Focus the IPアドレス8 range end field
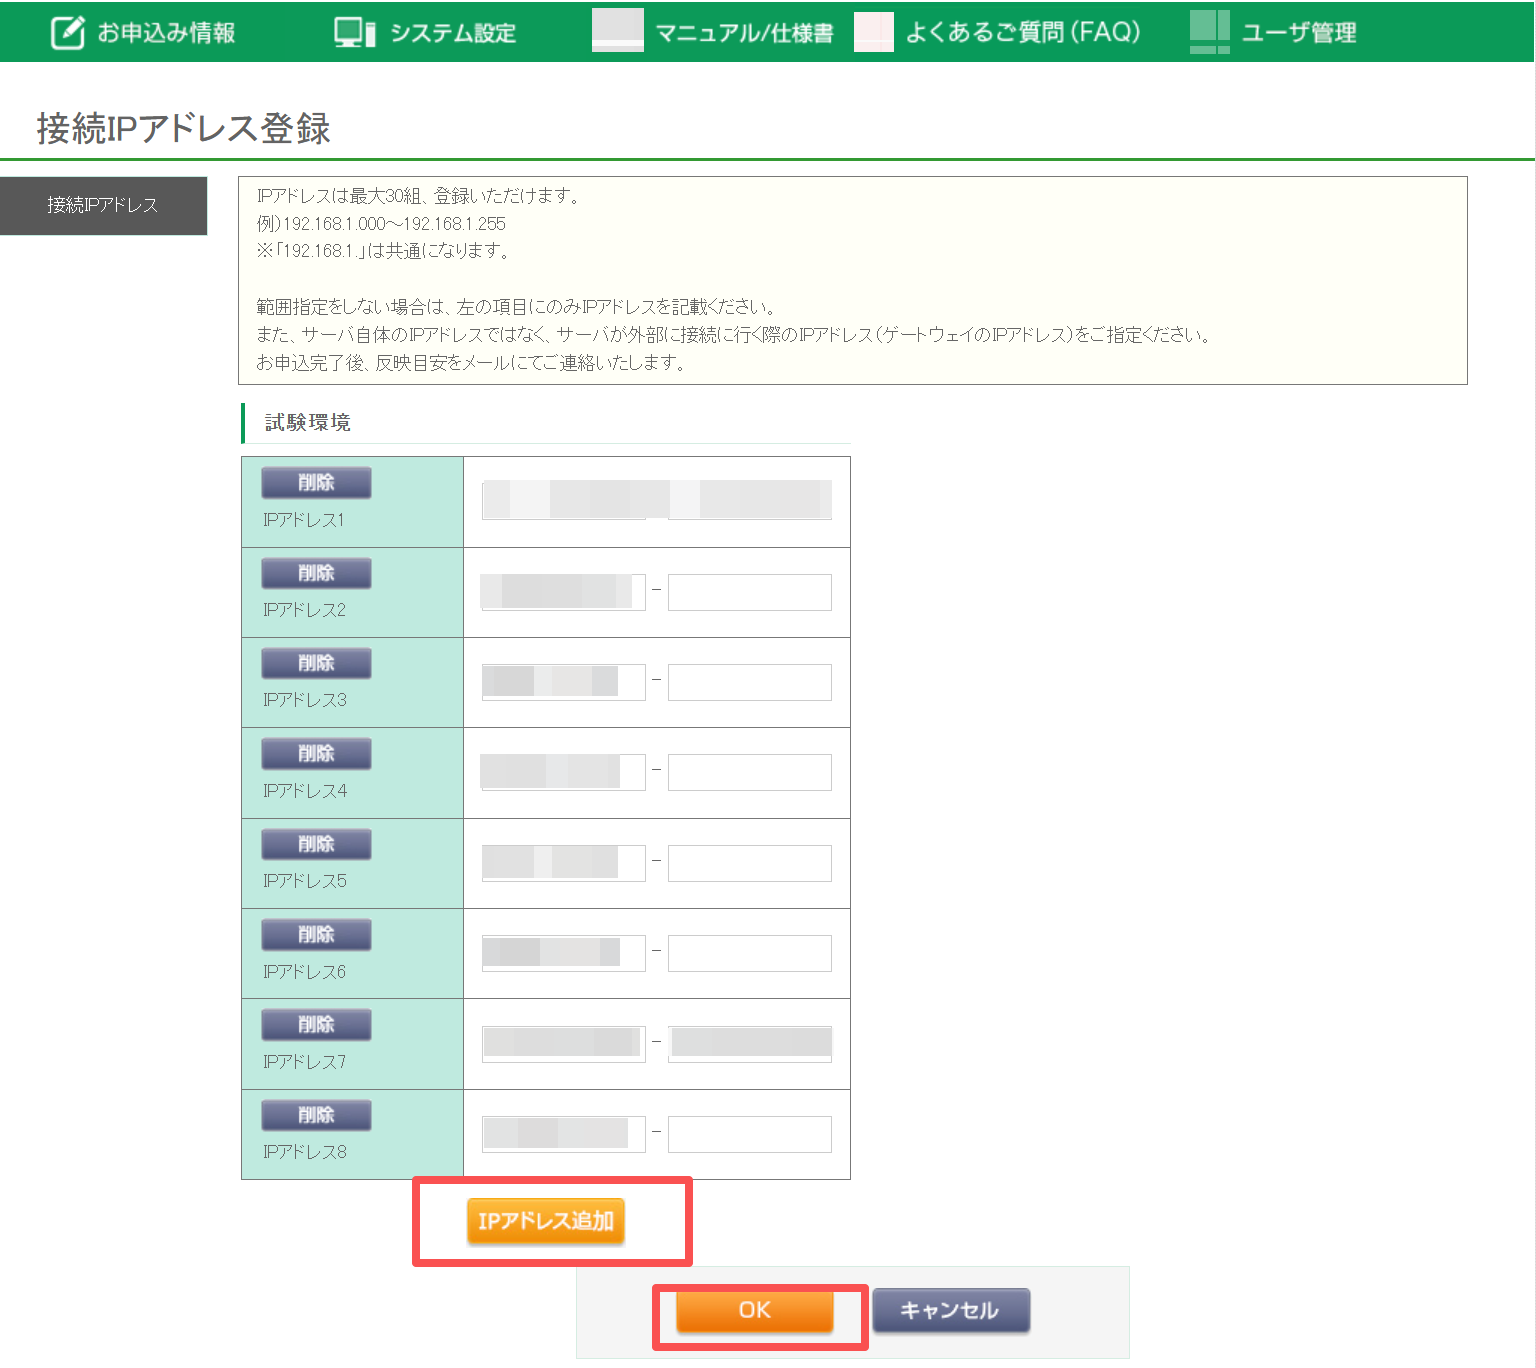This screenshot has height=1368, width=1536. pyautogui.click(x=750, y=1134)
